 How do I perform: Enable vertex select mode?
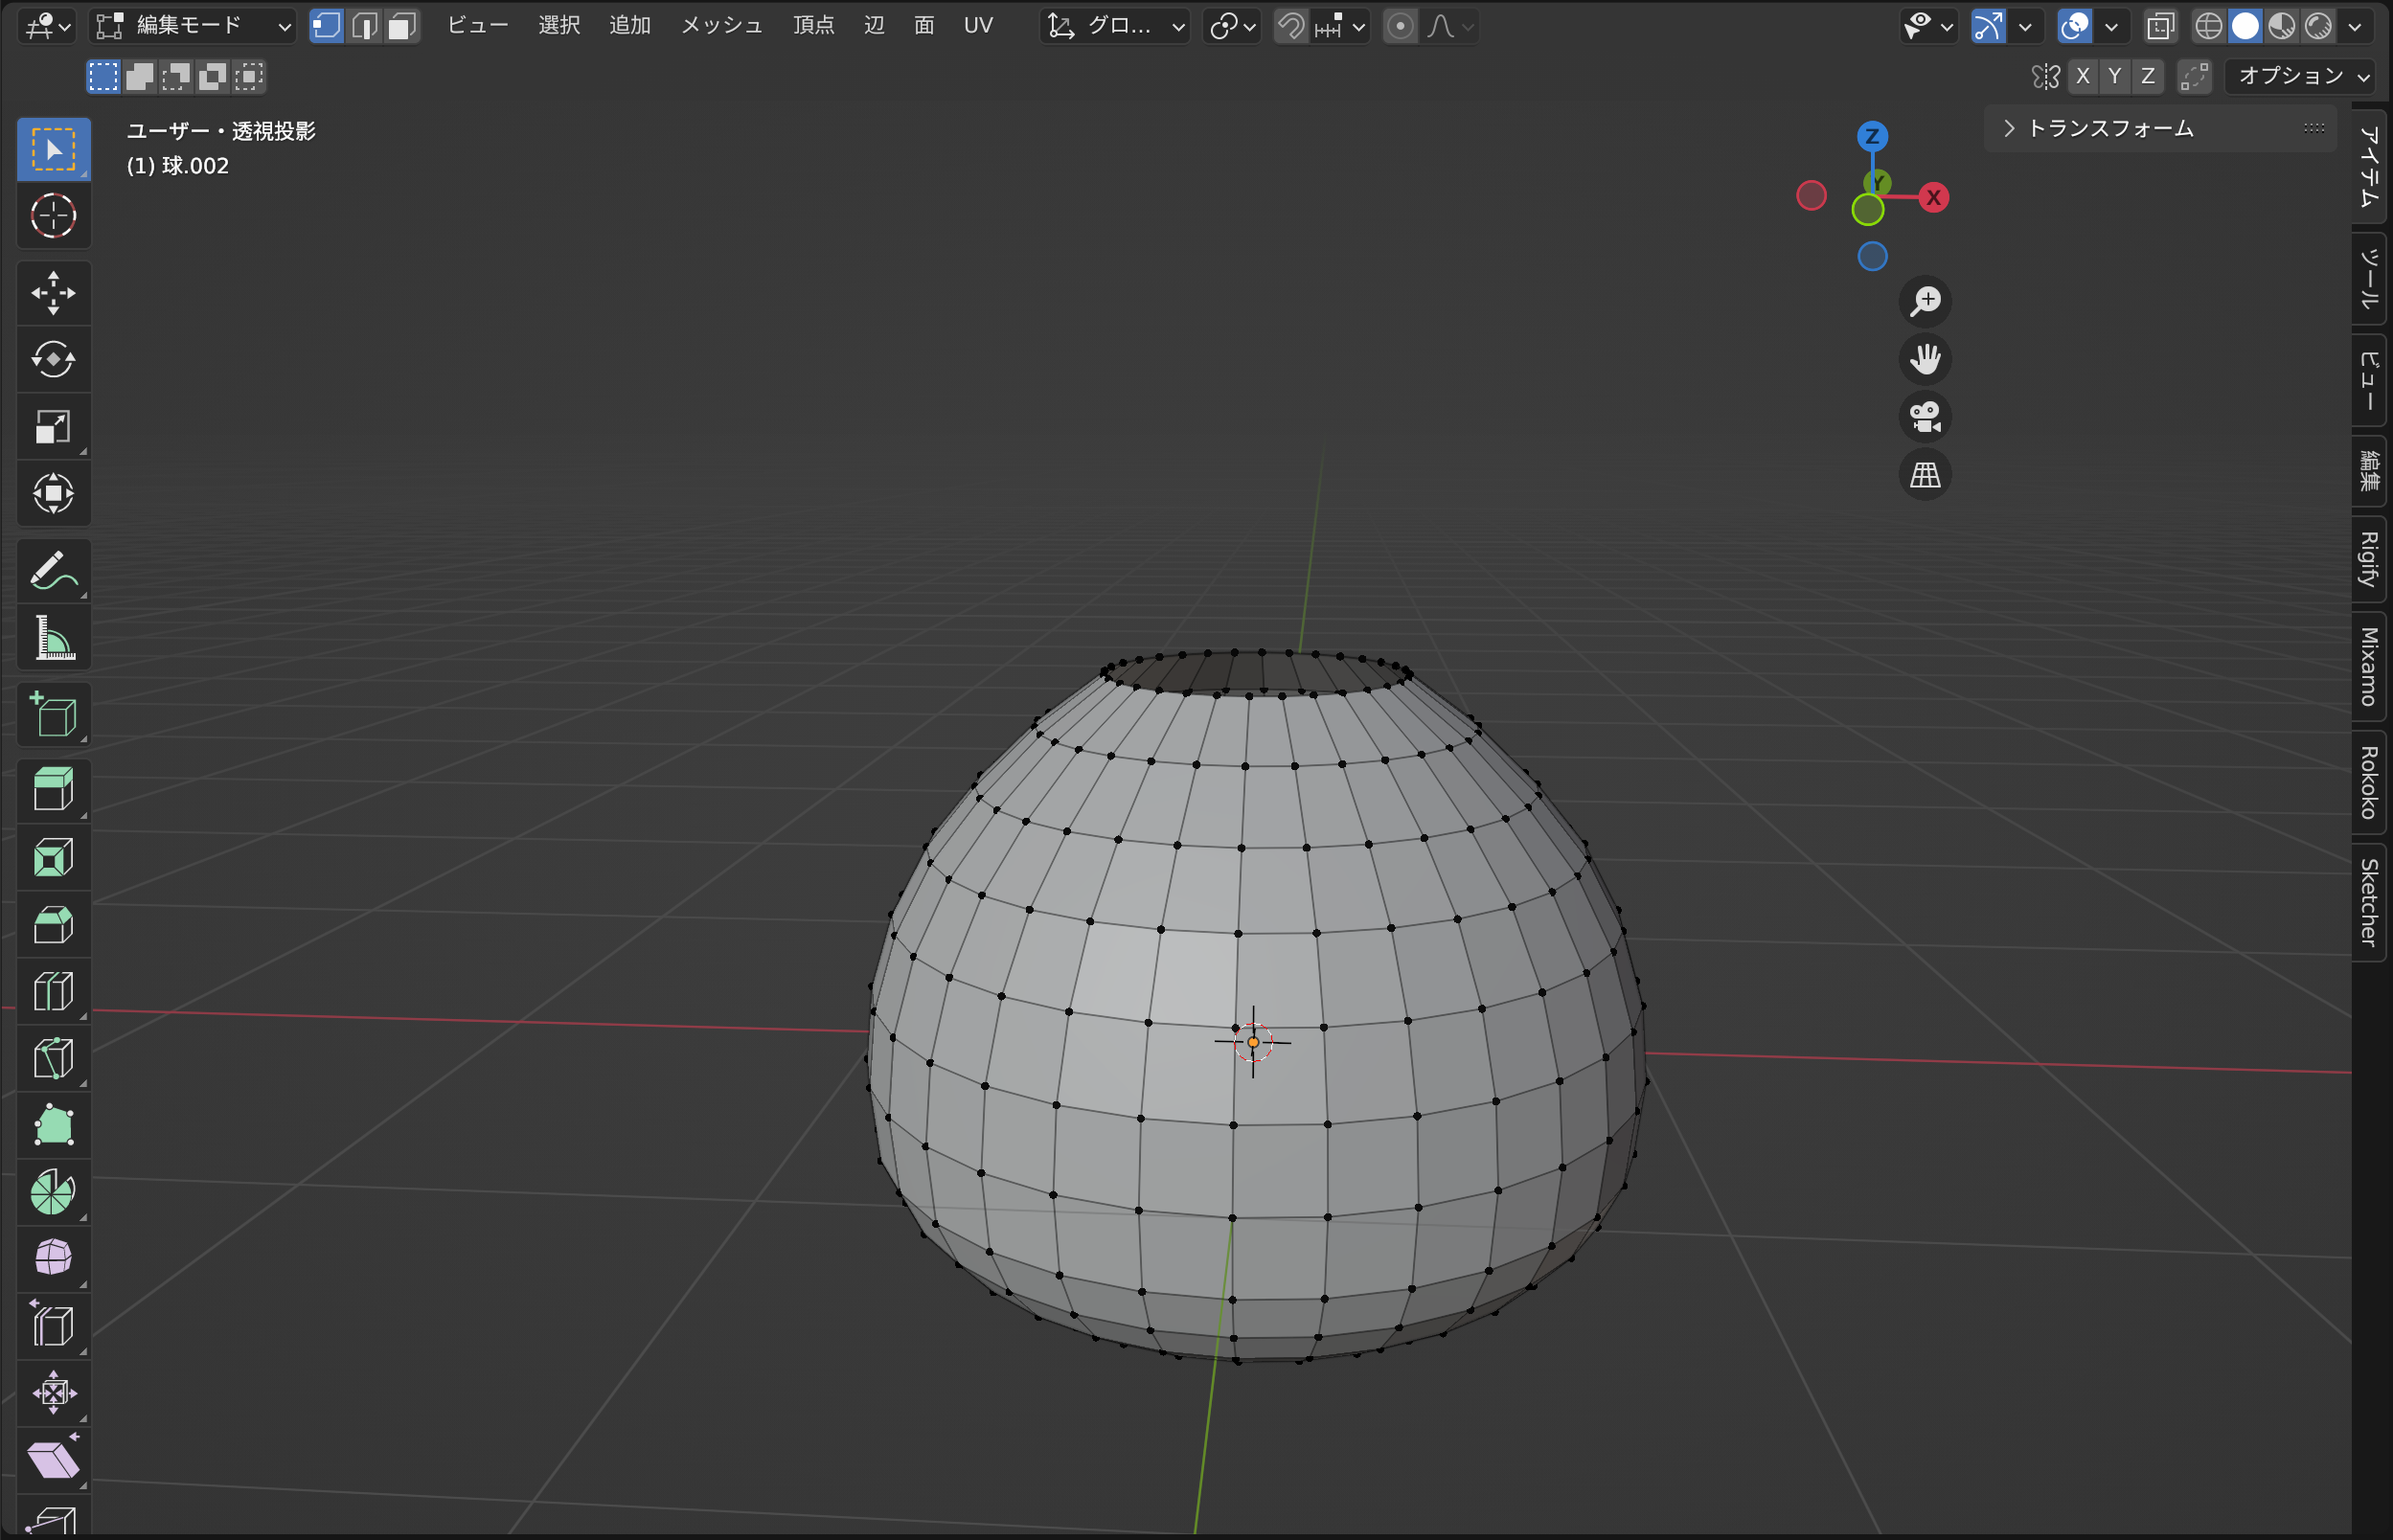[327, 26]
